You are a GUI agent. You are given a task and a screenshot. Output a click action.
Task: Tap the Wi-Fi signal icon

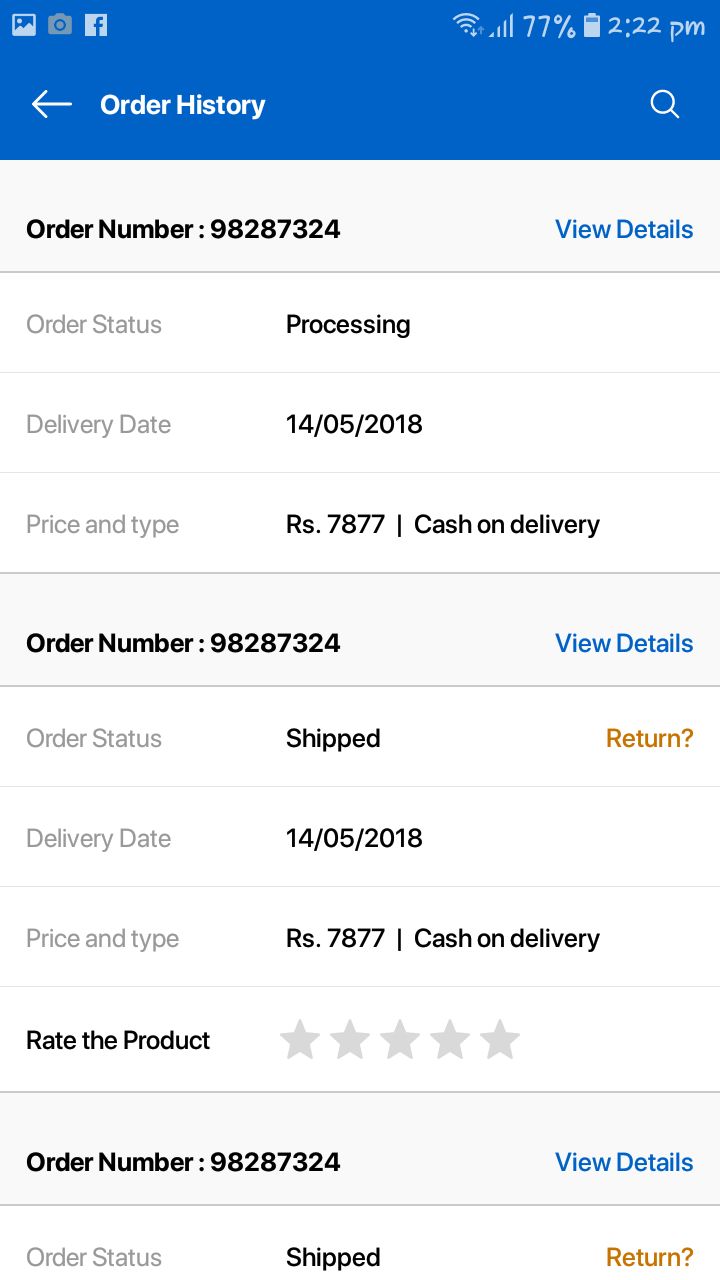(x=467, y=25)
